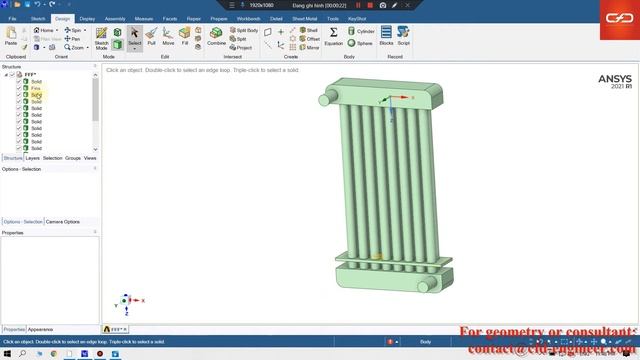The image size is (640, 360).
Task: Create a Cylinder body
Action: coord(361,31)
